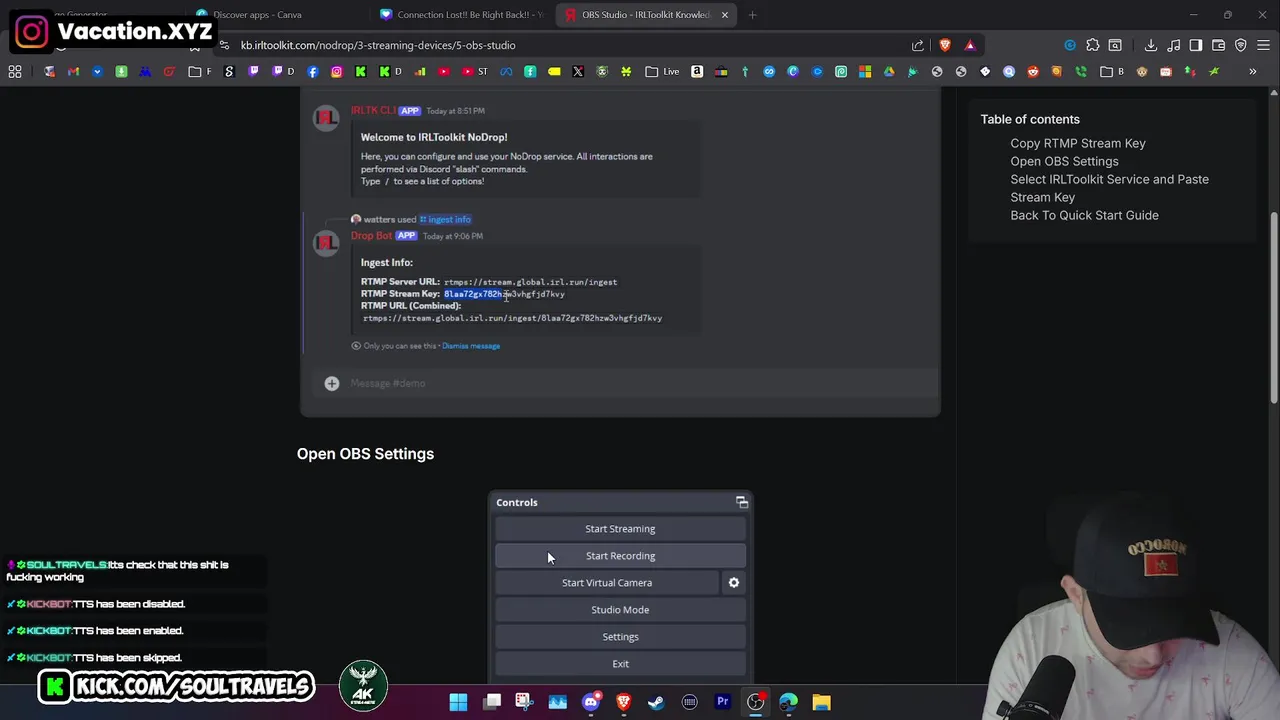Open the extensions puzzle icon
The height and width of the screenshot is (720, 1280).
click(1093, 45)
